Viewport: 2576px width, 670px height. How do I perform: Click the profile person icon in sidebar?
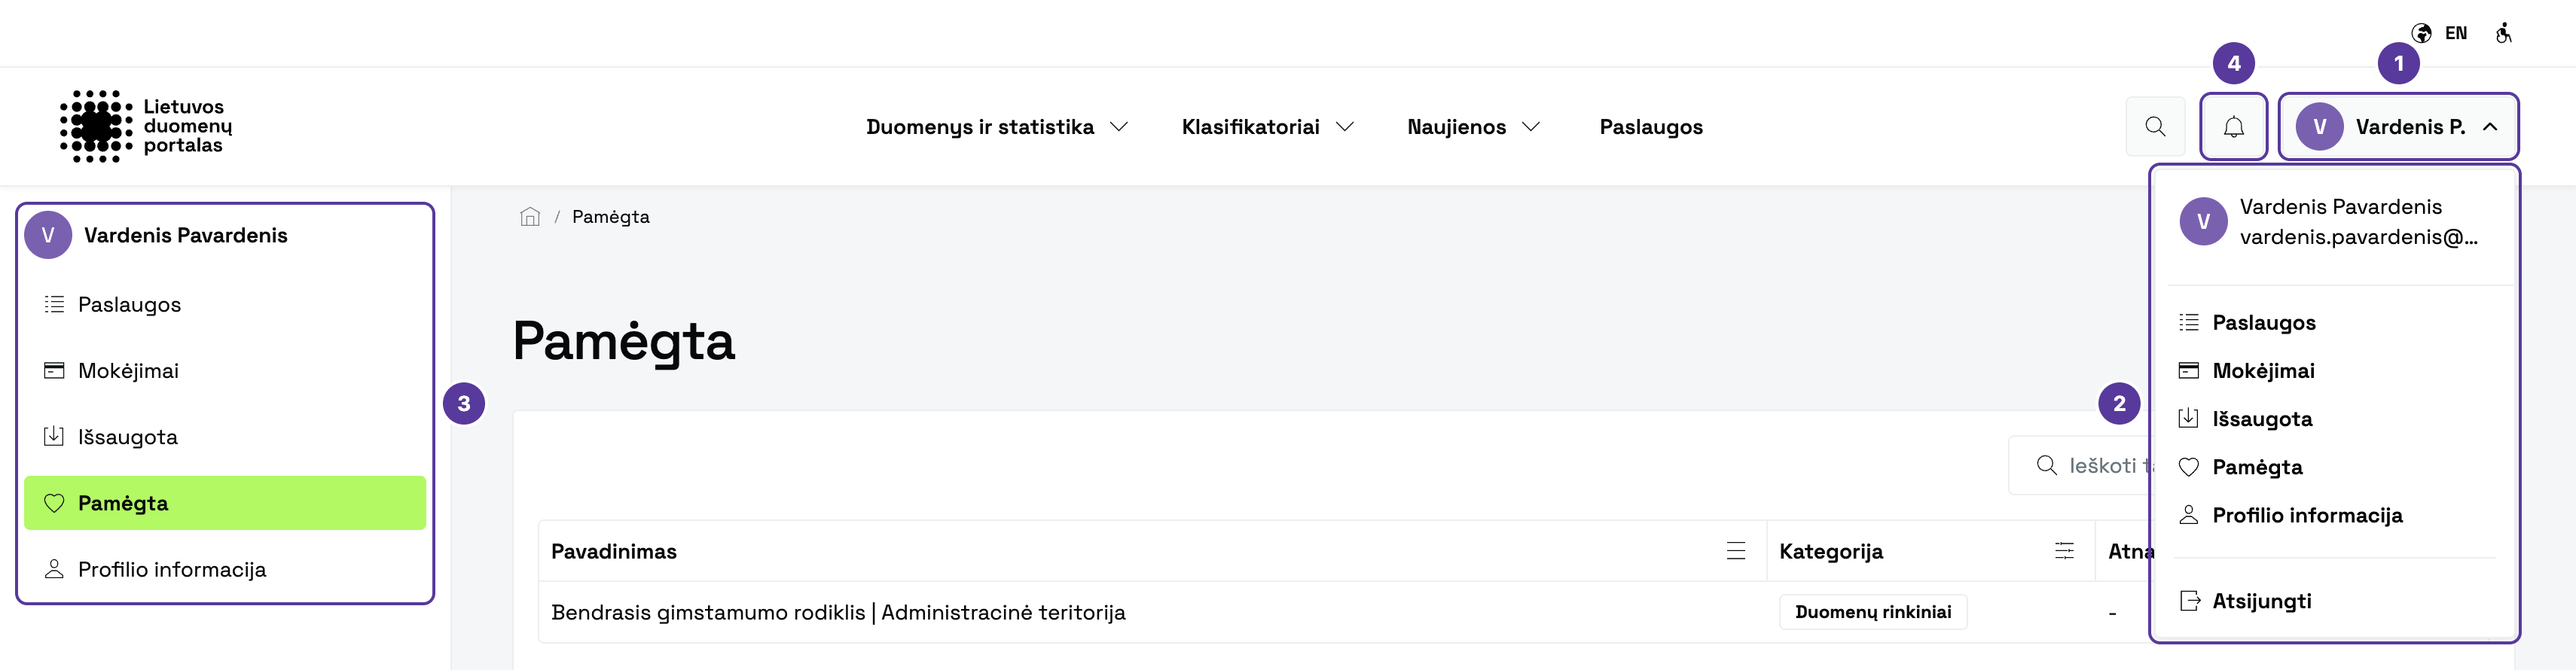(54, 569)
